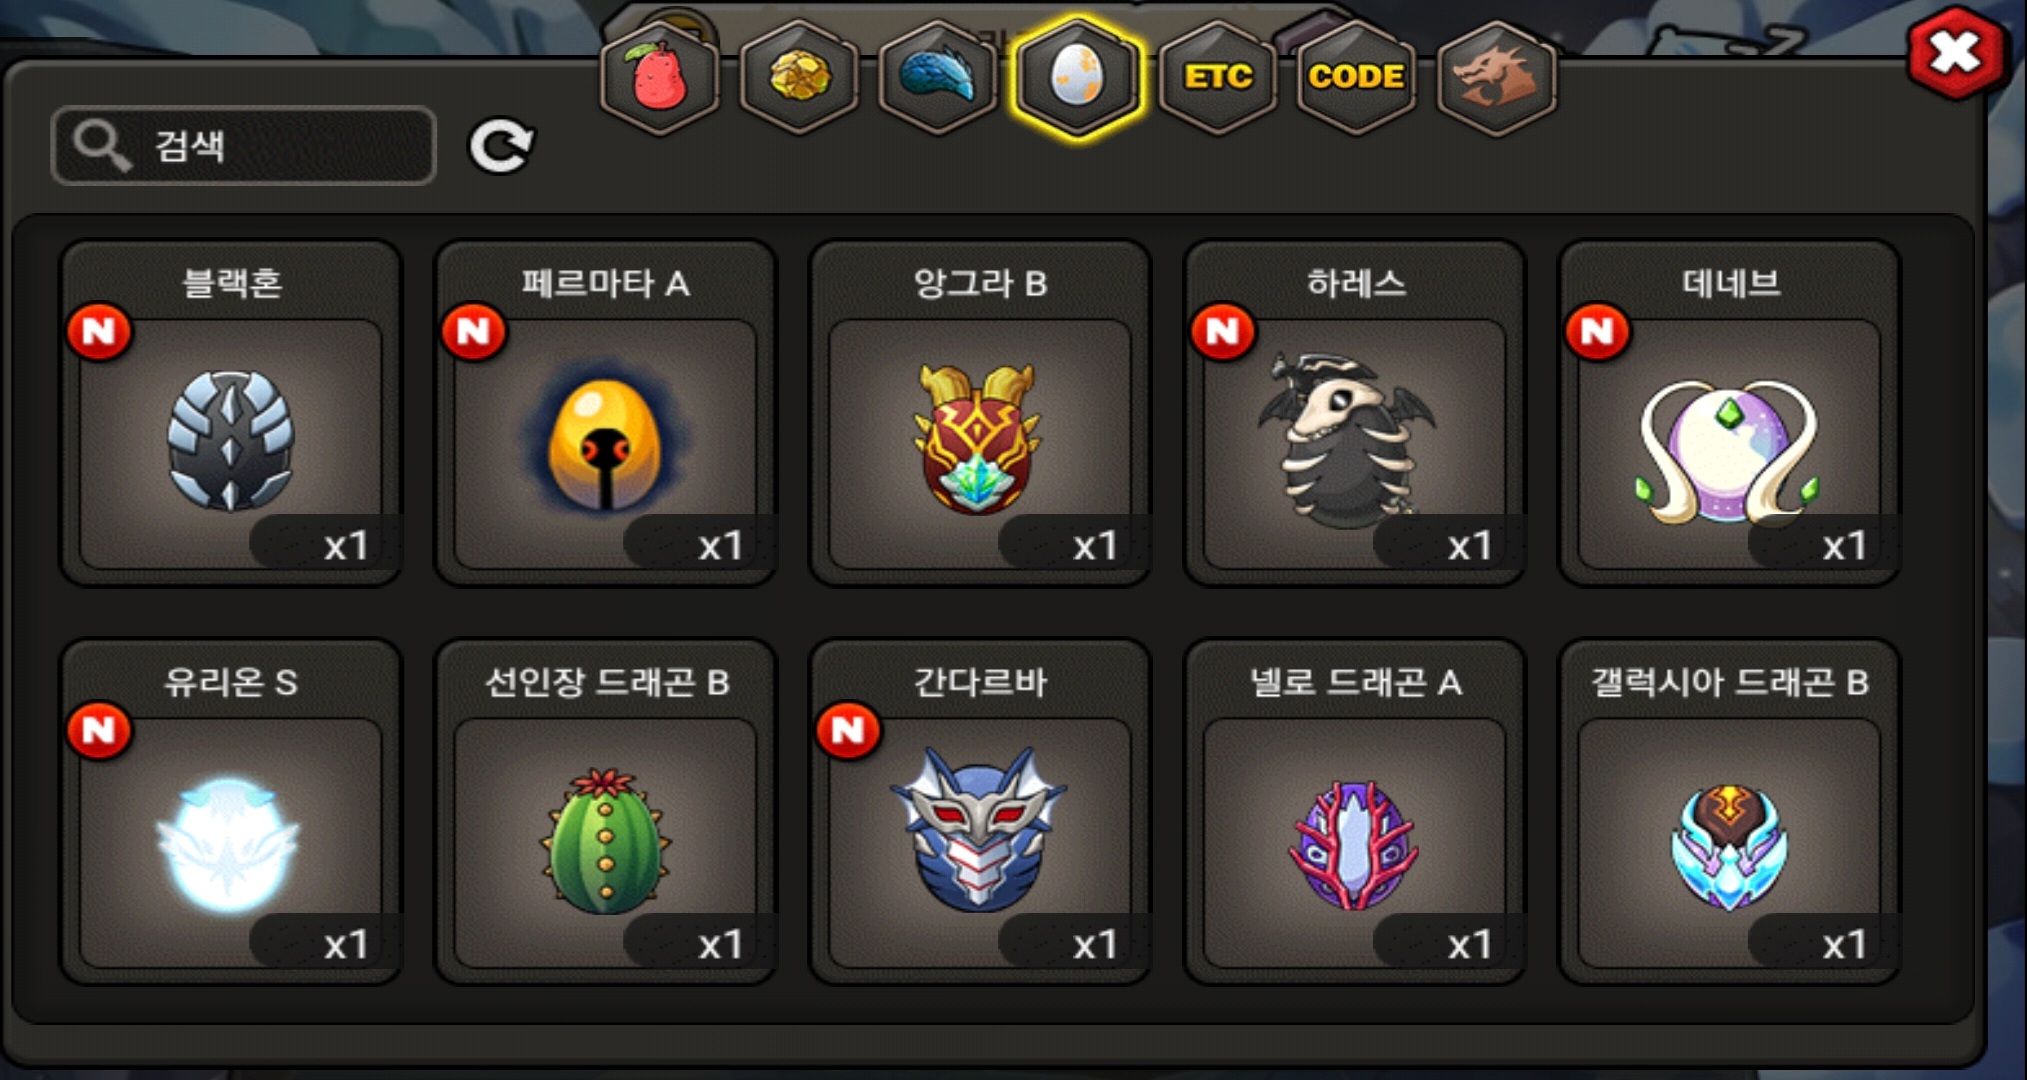
Task: Switch to the ETC tab
Action: tap(1217, 77)
